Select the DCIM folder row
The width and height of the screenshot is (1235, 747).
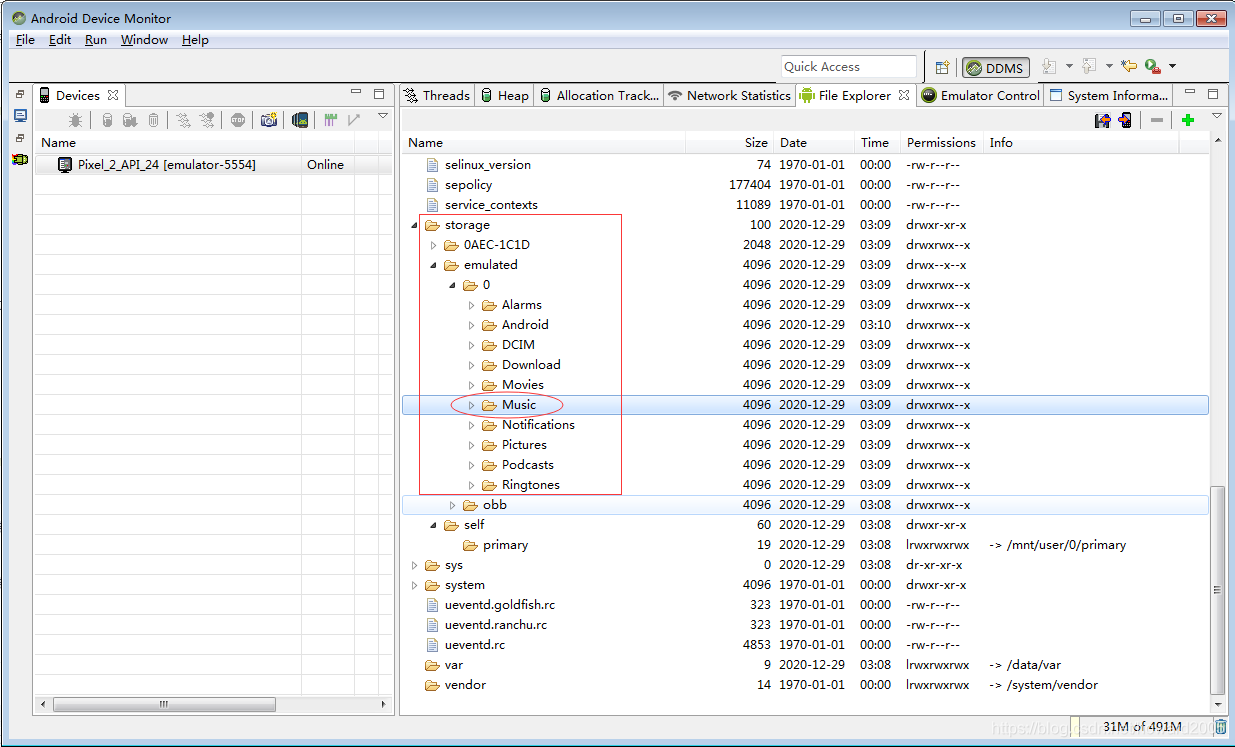coord(805,345)
